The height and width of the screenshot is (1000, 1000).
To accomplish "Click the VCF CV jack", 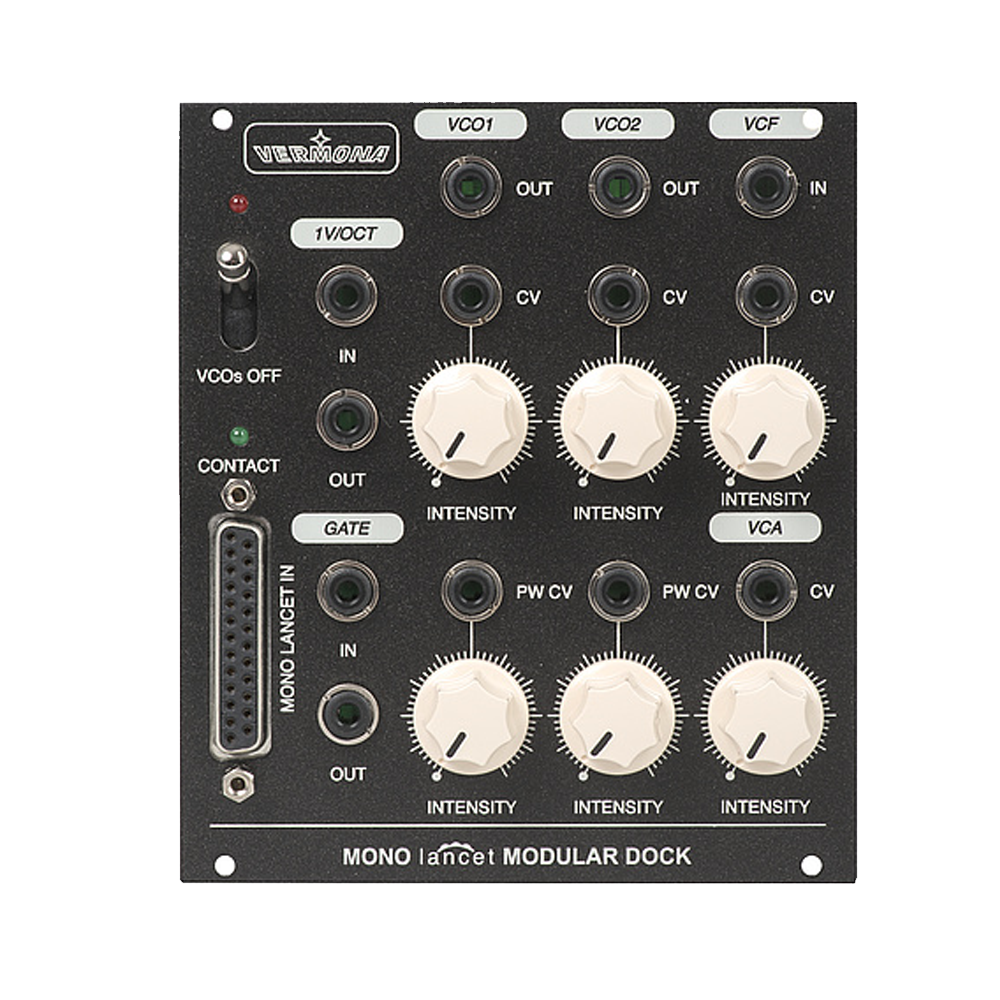I will coord(765,296).
